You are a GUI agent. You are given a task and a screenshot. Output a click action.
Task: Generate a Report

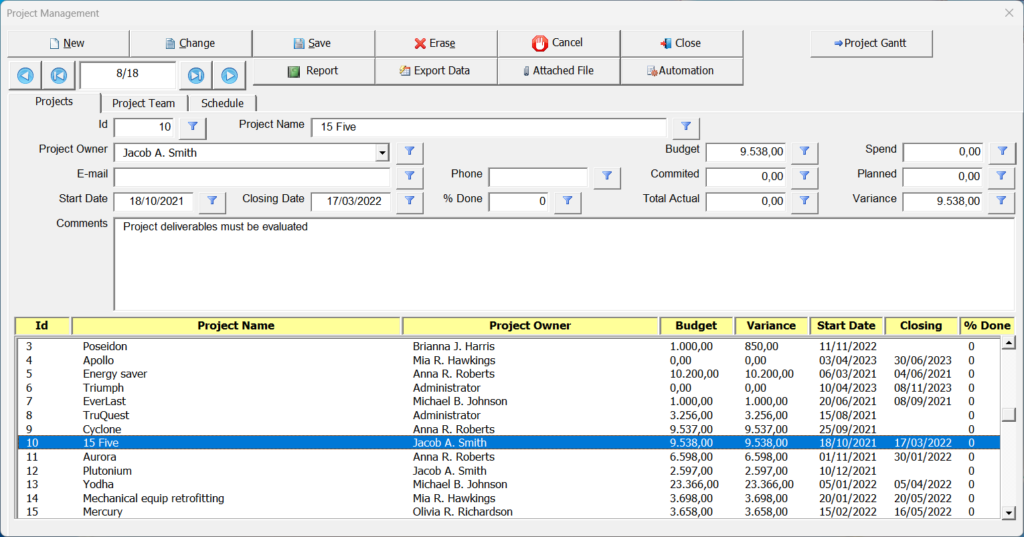[x=313, y=71]
